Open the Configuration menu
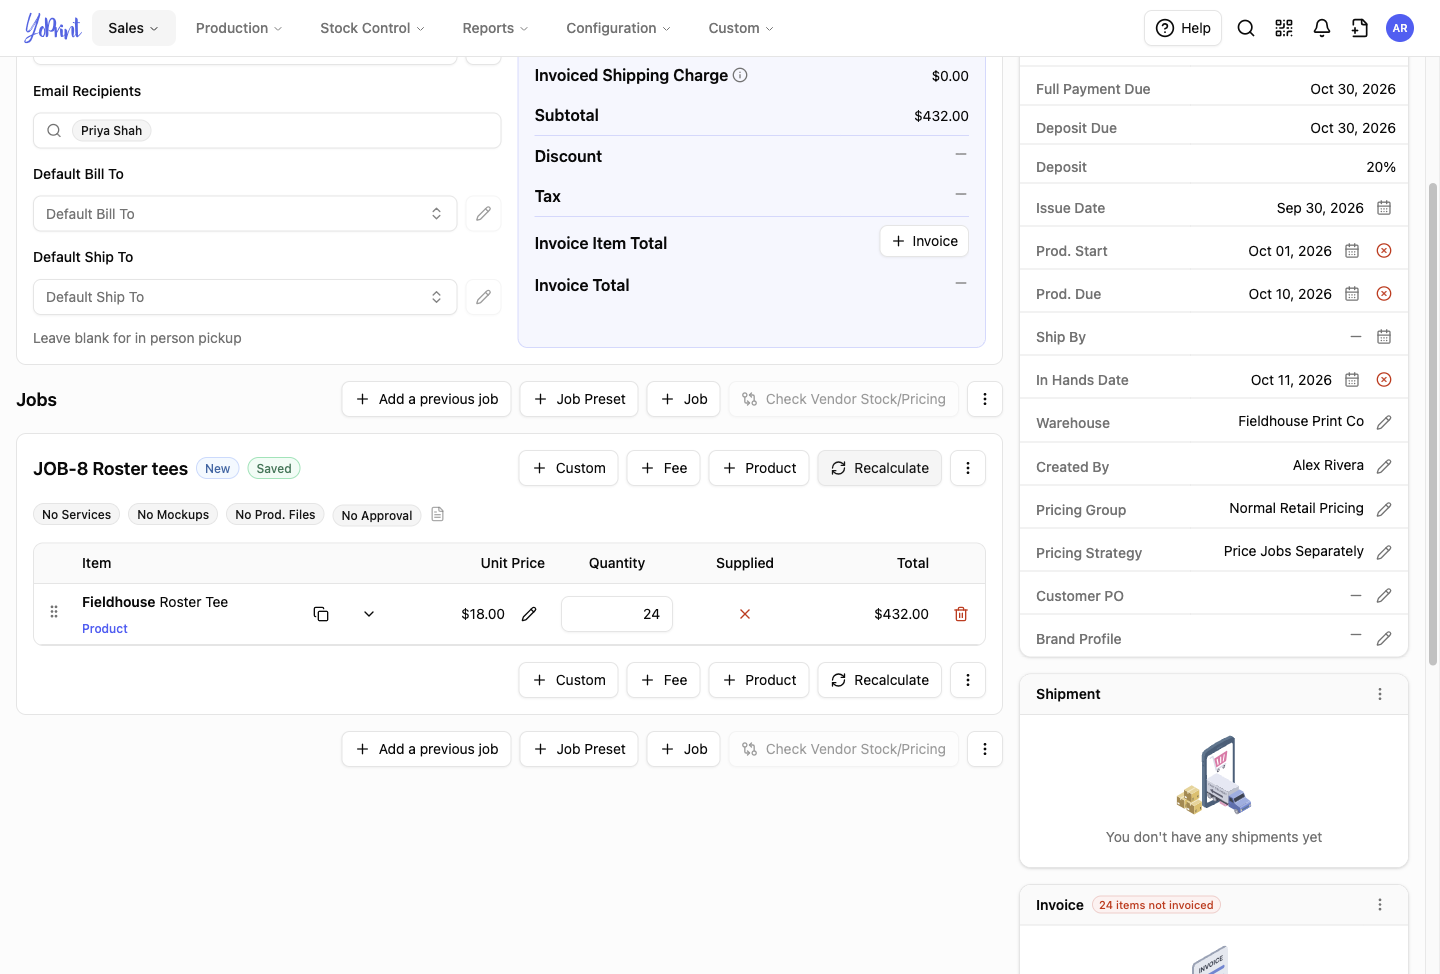Screen dimensions: 1440x974 point(618,28)
